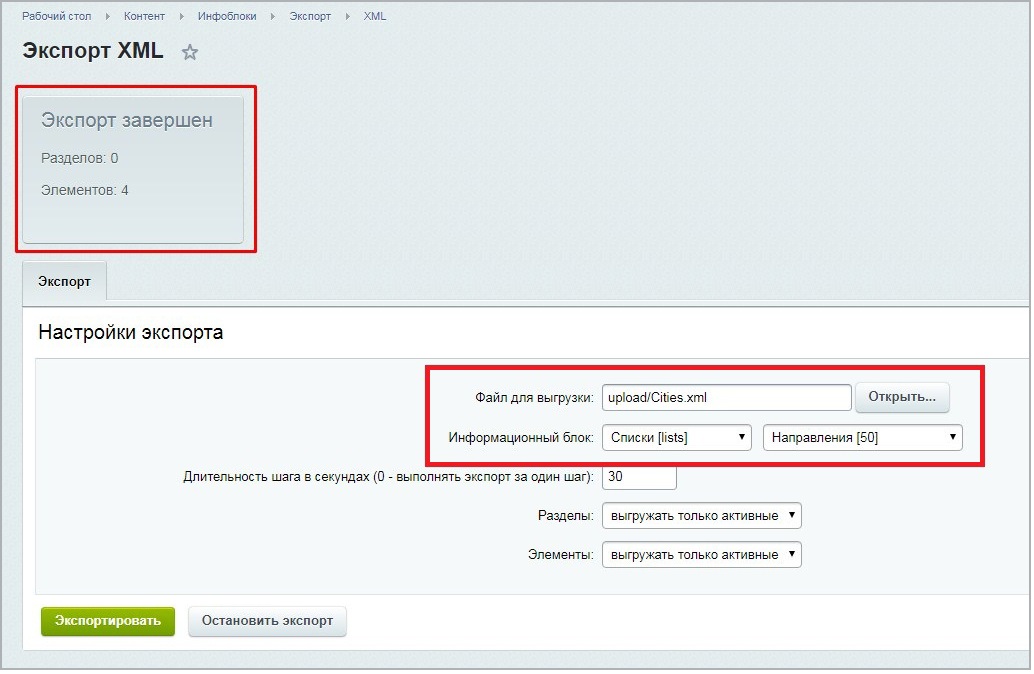Image resolution: width=1034 pixels, height=674 pixels.
Task: Click the arrow after Инфоблоки breadcrumb
Action: (271, 17)
